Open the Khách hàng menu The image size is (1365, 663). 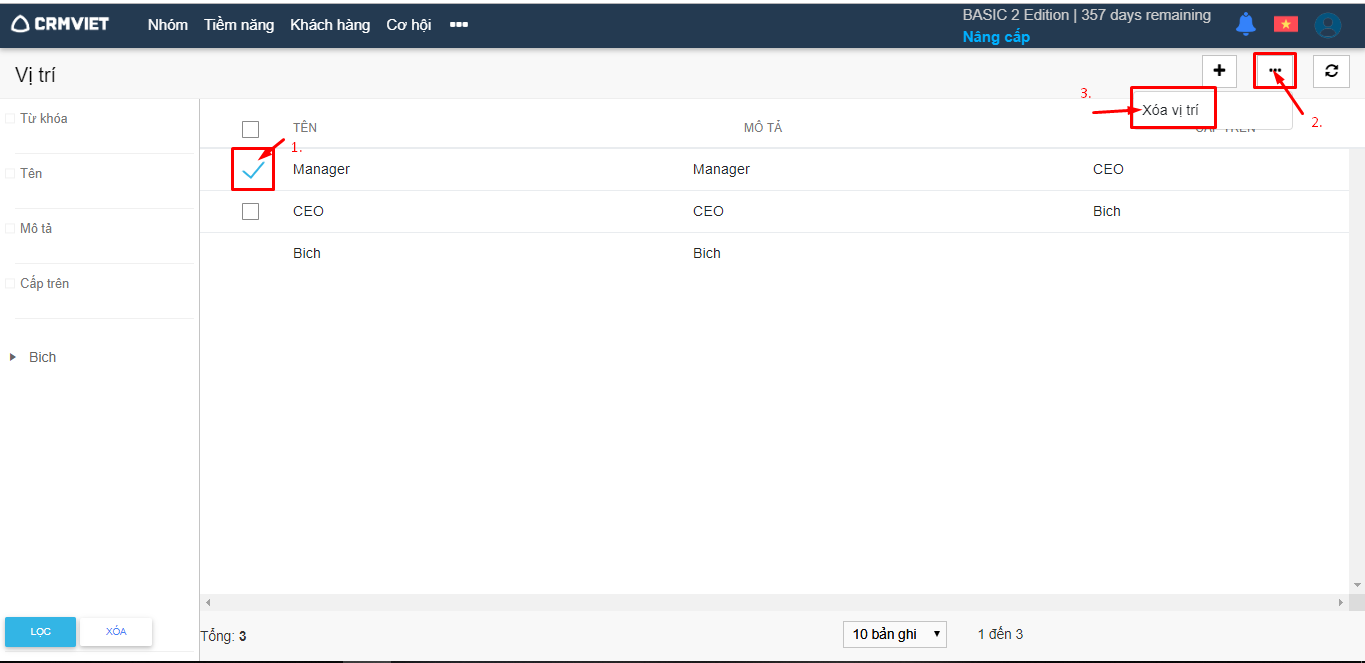click(x=330, y=25)
